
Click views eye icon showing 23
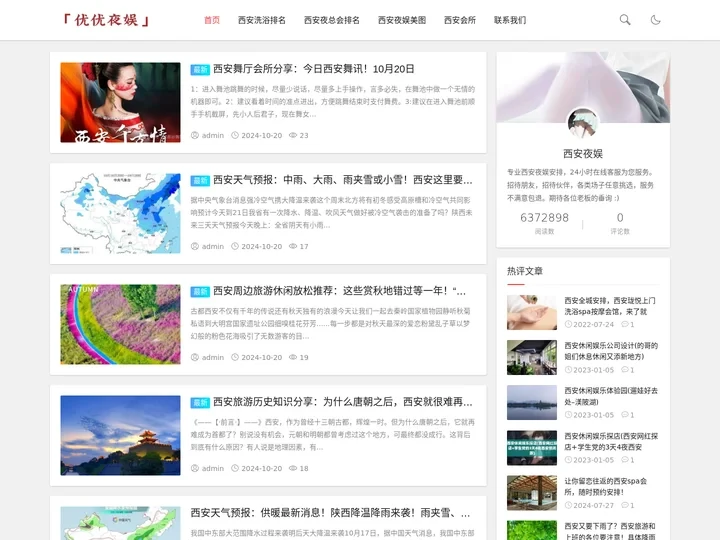[293, 135]
